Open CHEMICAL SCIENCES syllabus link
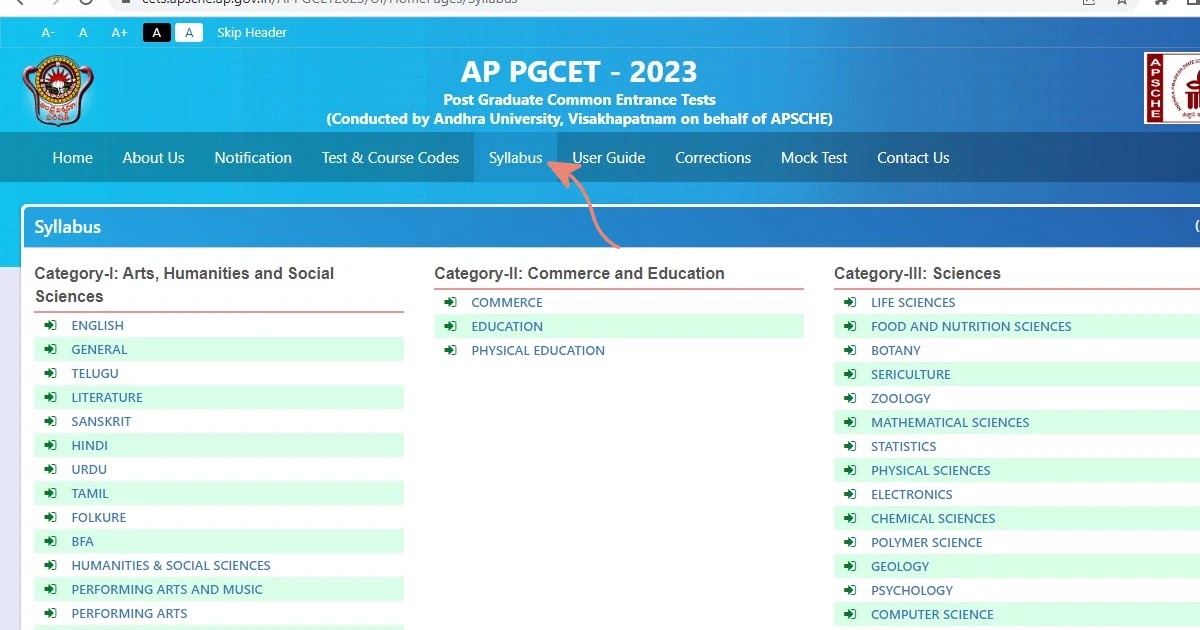The width and height of the screenshot is (1200, 630). (x=933, y=518)
